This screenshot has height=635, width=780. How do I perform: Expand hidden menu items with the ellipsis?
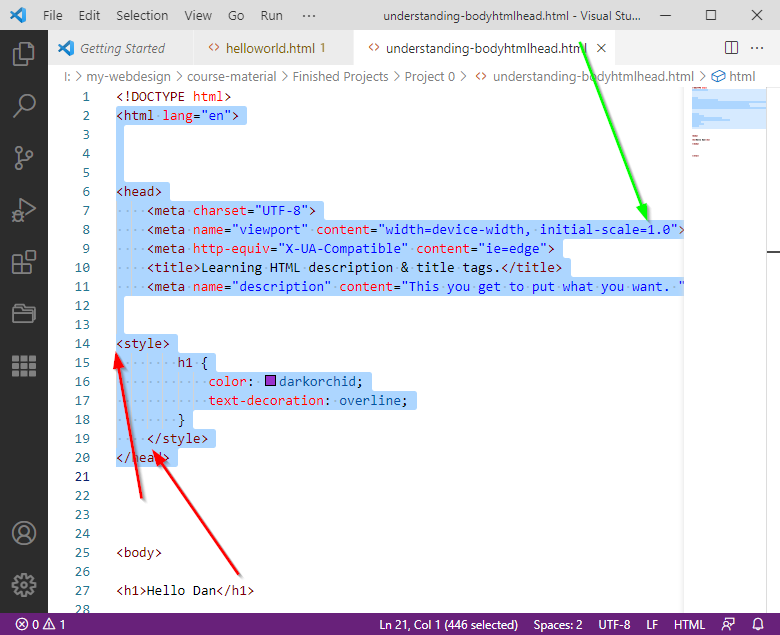coord(309,15)
